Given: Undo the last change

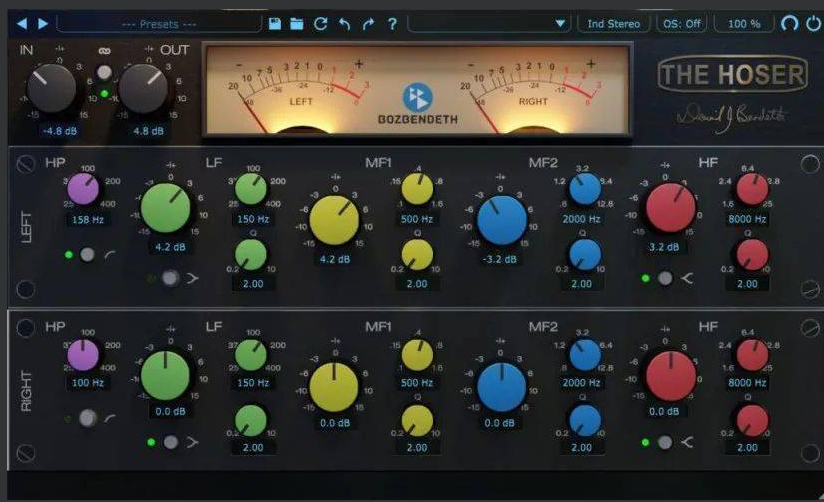Looking at the screenshot, I should click(x=344, y=24).
